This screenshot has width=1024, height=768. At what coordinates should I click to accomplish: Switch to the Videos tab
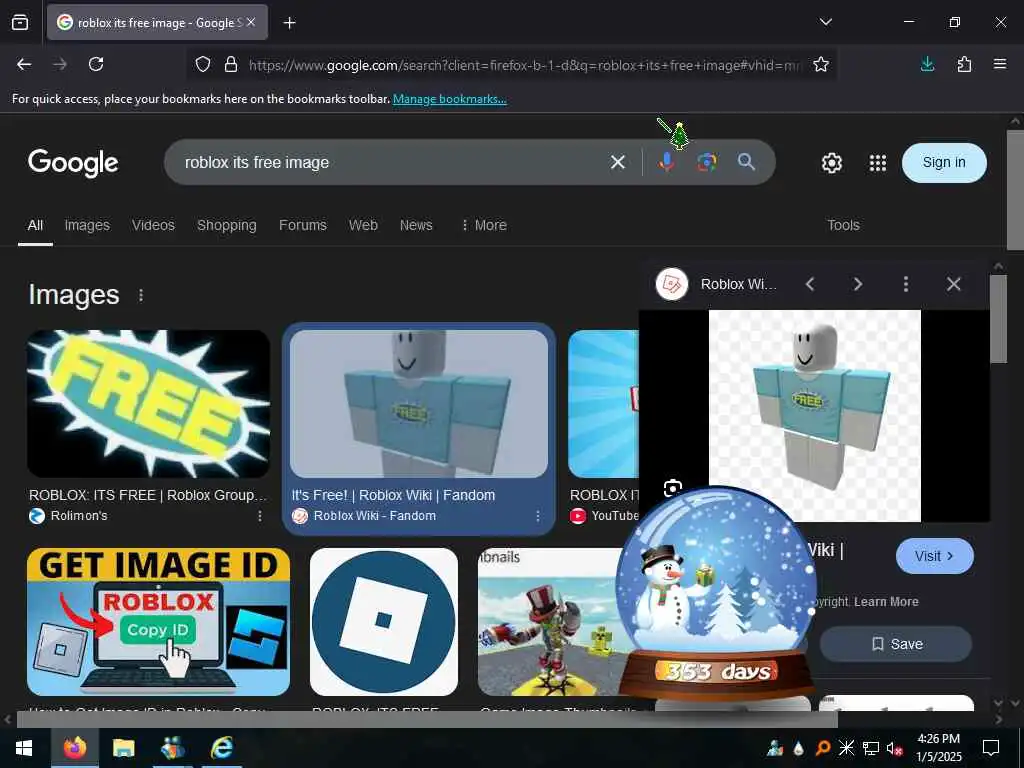point(153,225)
